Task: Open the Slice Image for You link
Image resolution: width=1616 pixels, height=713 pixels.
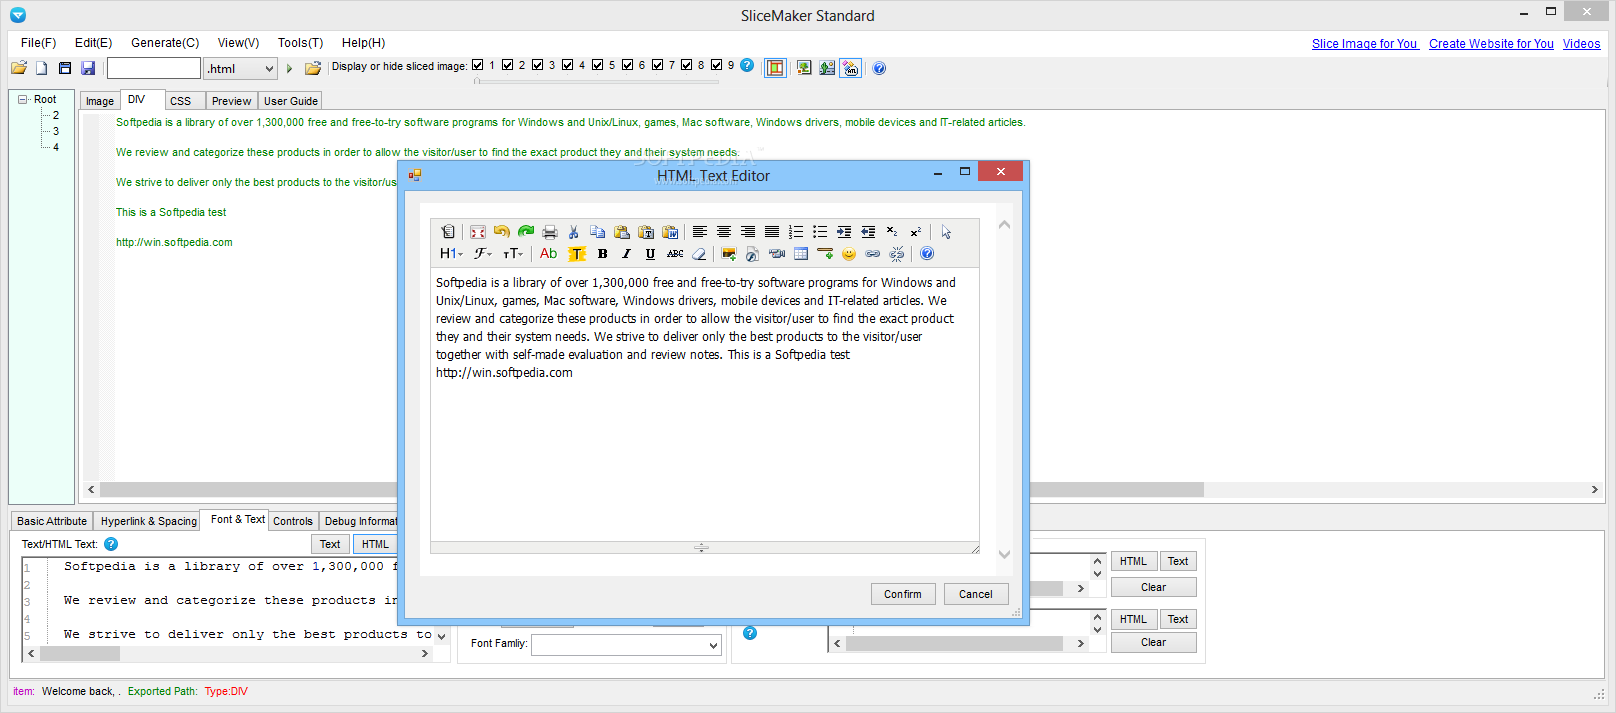Action: (x=1364, y=44)
